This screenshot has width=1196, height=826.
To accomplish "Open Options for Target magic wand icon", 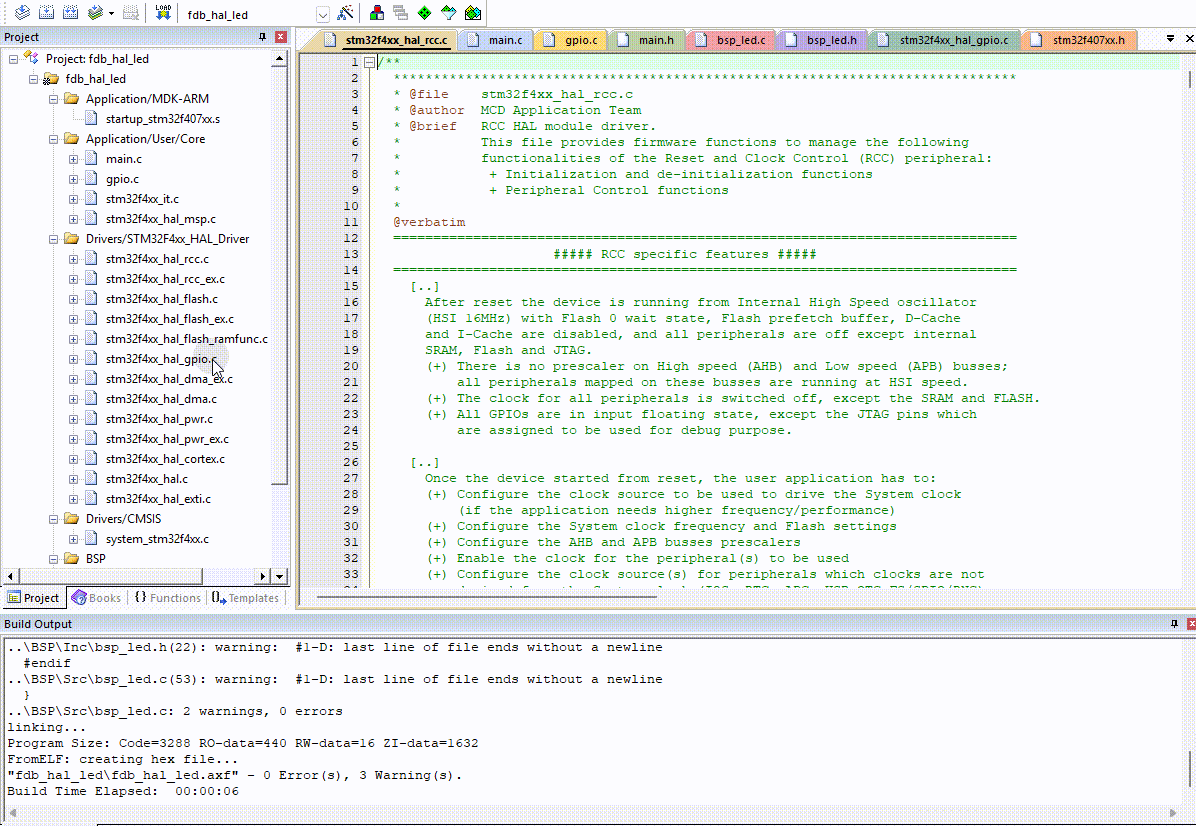I will (346, 13).
